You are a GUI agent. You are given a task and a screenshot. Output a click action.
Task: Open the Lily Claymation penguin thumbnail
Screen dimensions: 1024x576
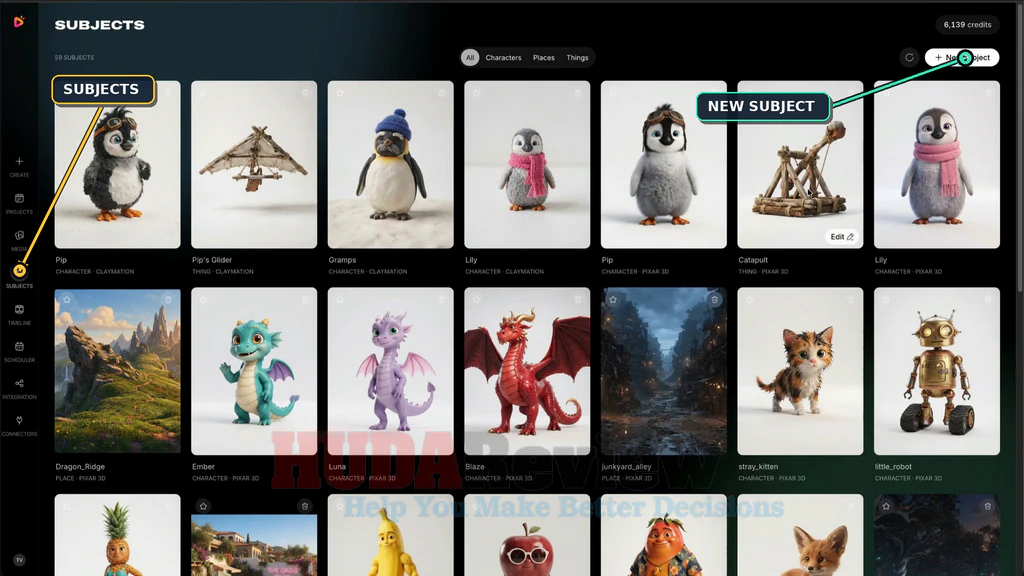[x=527, y=165]
